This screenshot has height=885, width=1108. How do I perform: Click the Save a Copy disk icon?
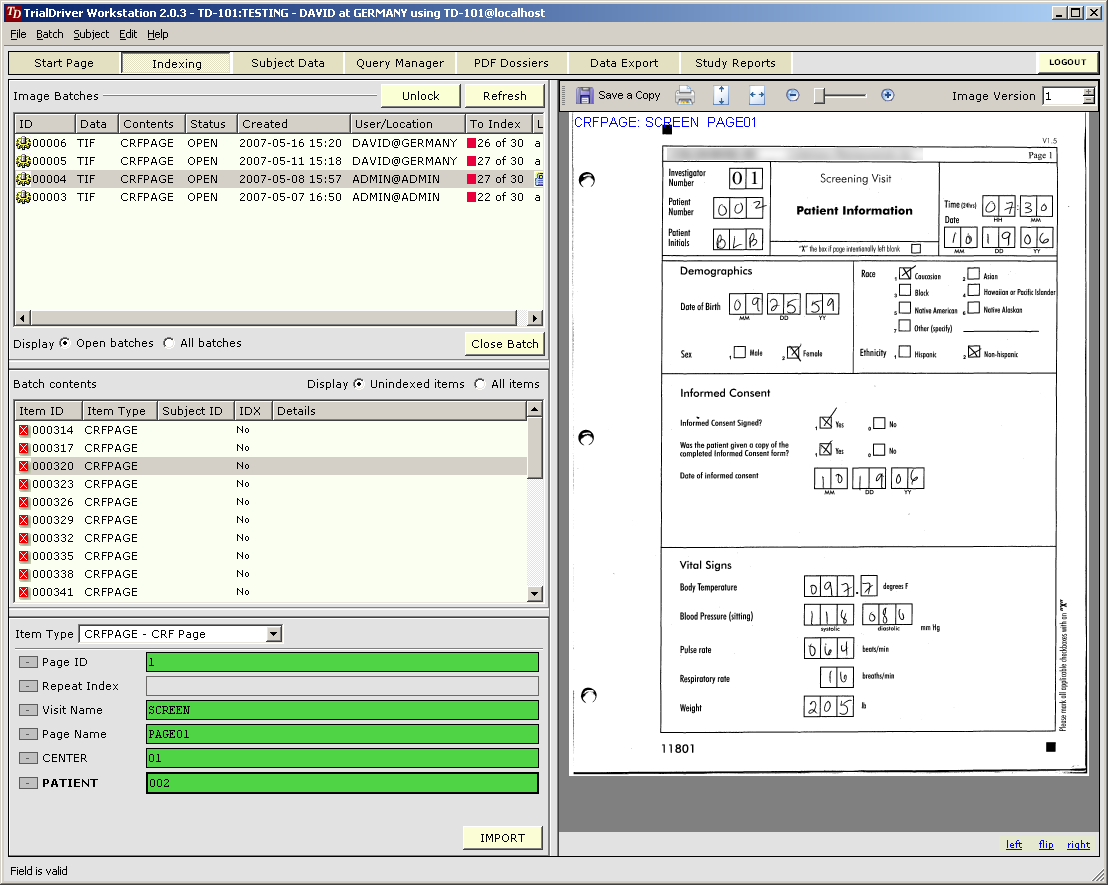[x=585, y=96]
